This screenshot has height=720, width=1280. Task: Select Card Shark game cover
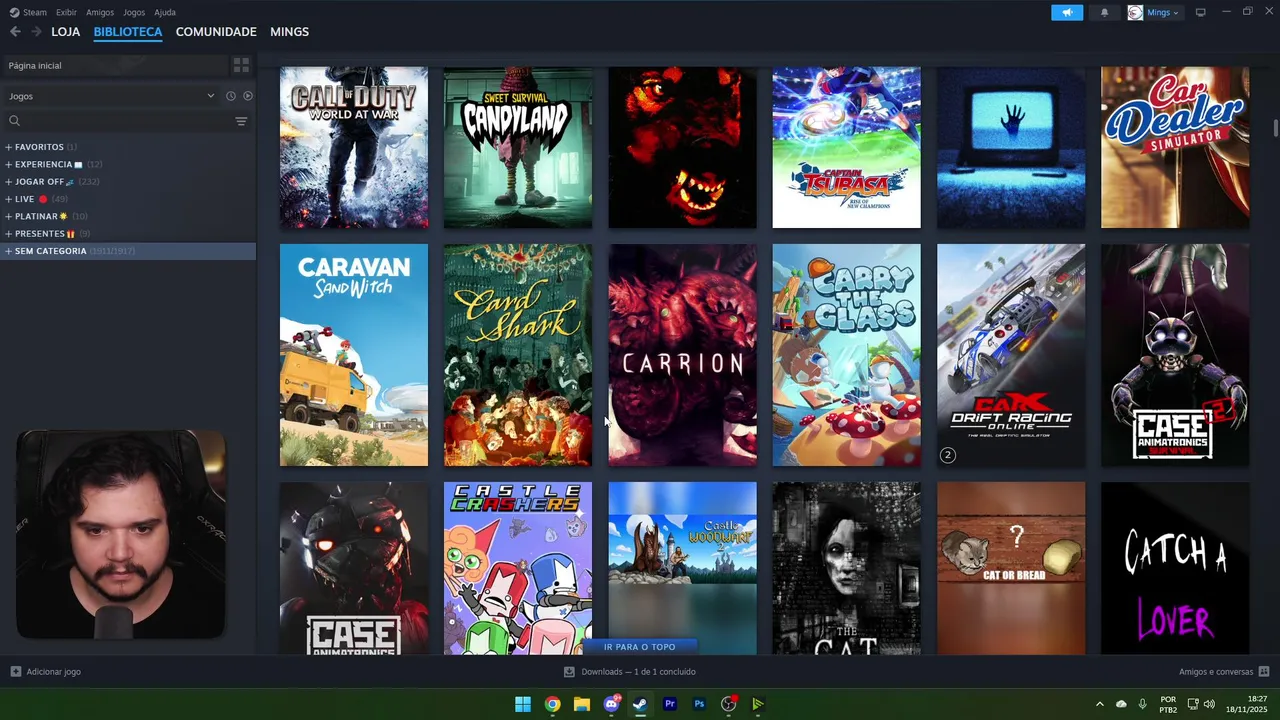[x=518, y=355]
